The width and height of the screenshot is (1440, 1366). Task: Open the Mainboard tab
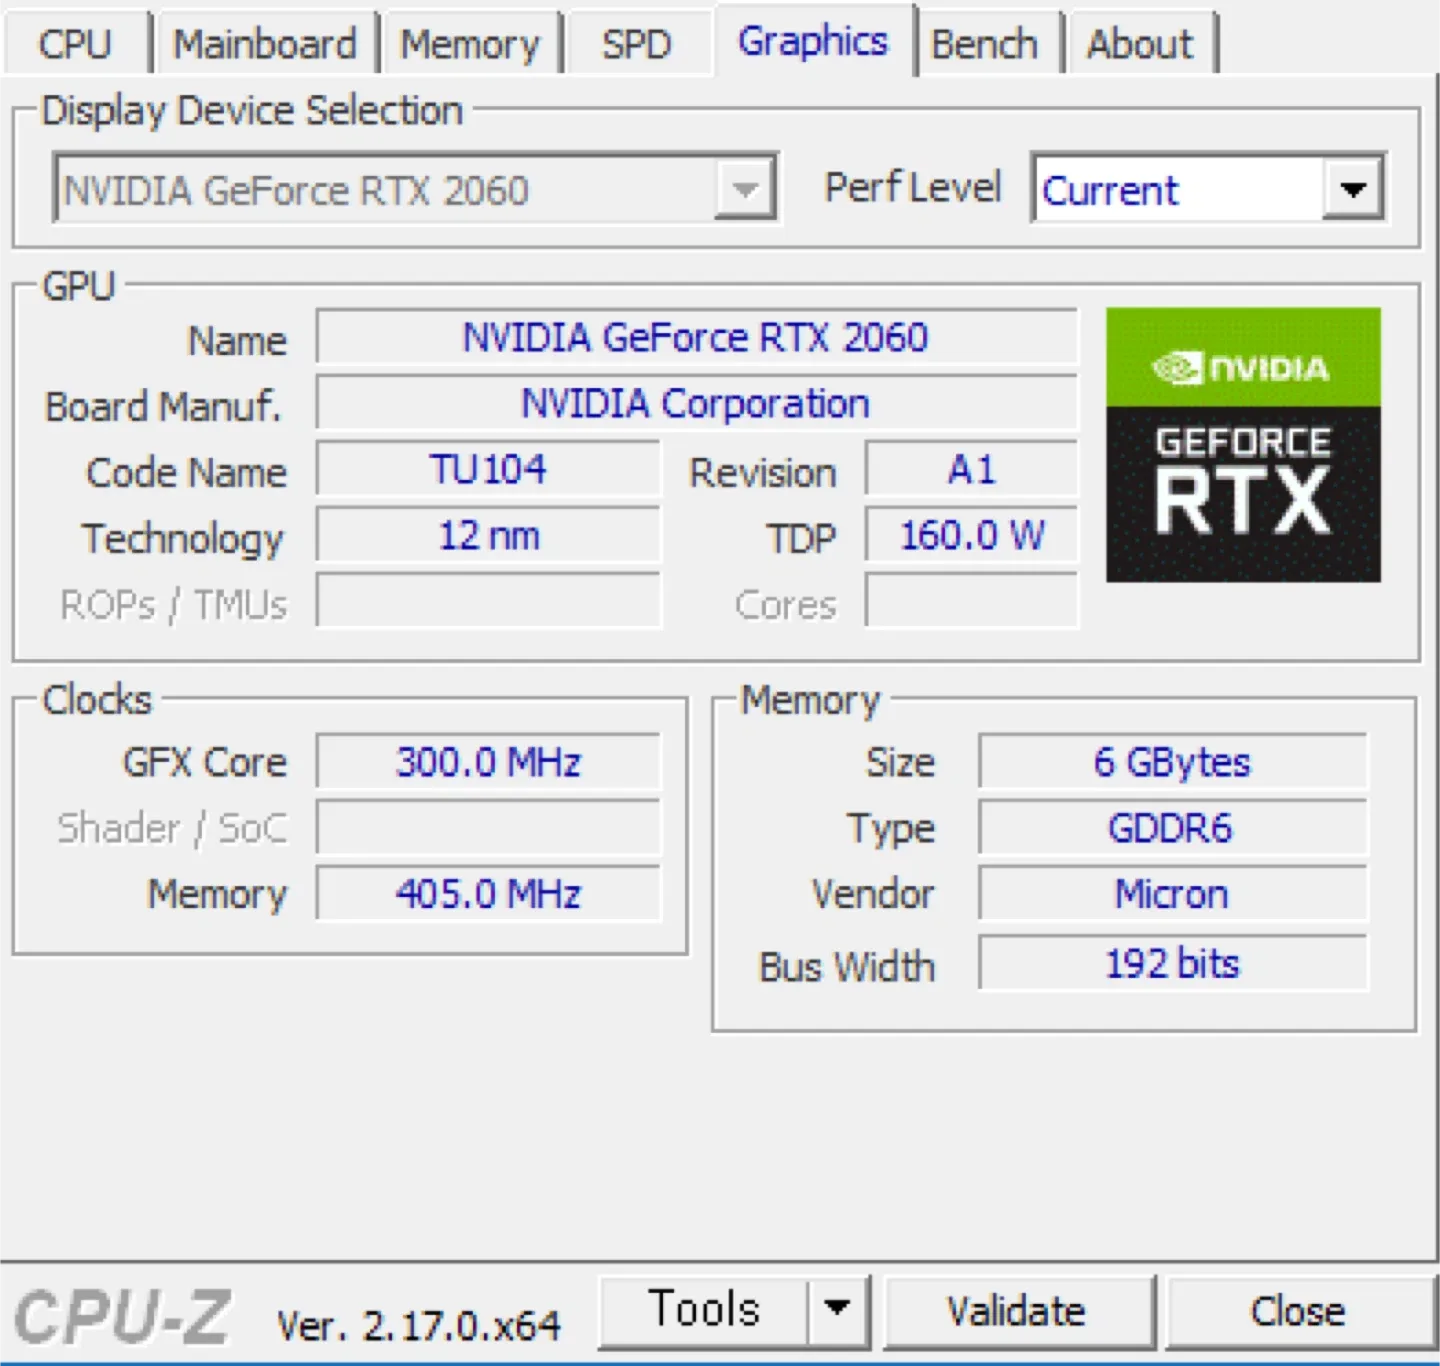point(265,44)
